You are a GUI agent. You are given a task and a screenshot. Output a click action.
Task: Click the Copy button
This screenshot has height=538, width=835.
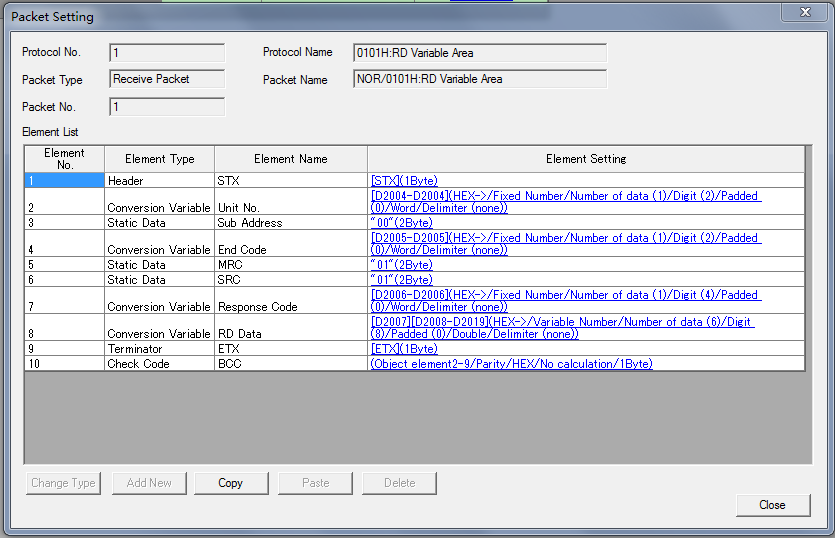(x=230, y=483)
